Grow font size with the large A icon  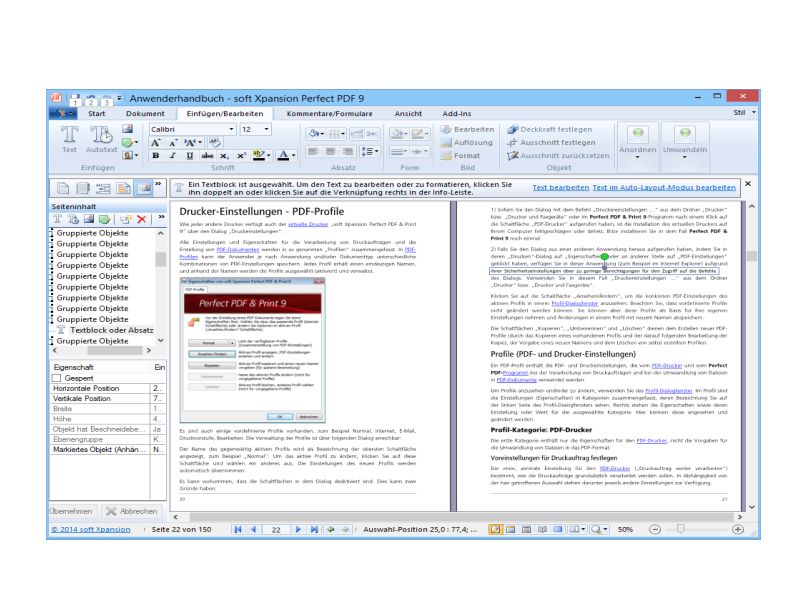(156, 143)
